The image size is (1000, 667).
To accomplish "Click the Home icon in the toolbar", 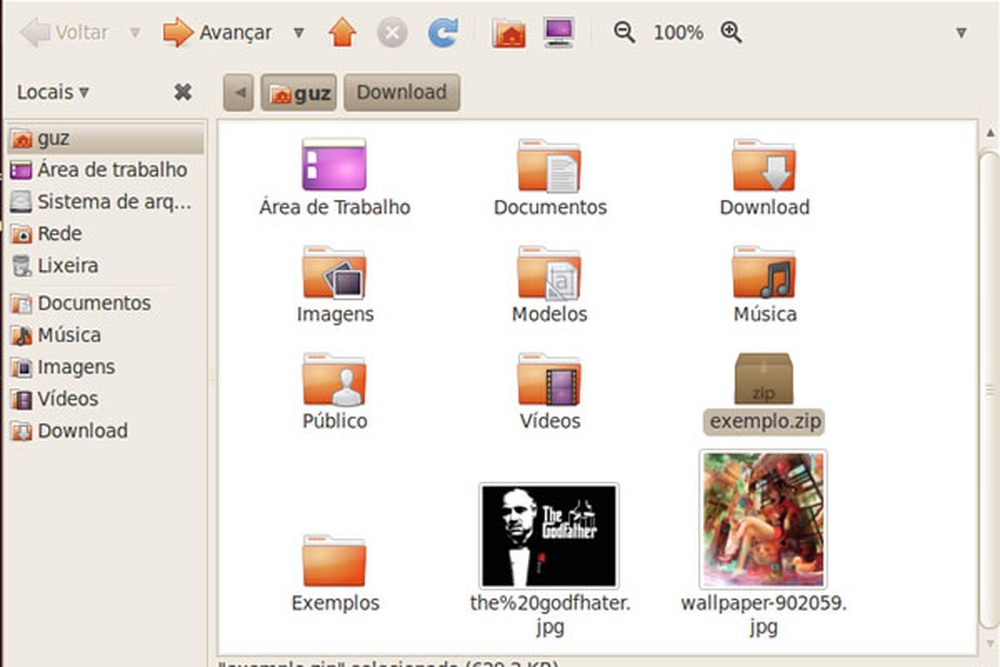I will point(509,31).
